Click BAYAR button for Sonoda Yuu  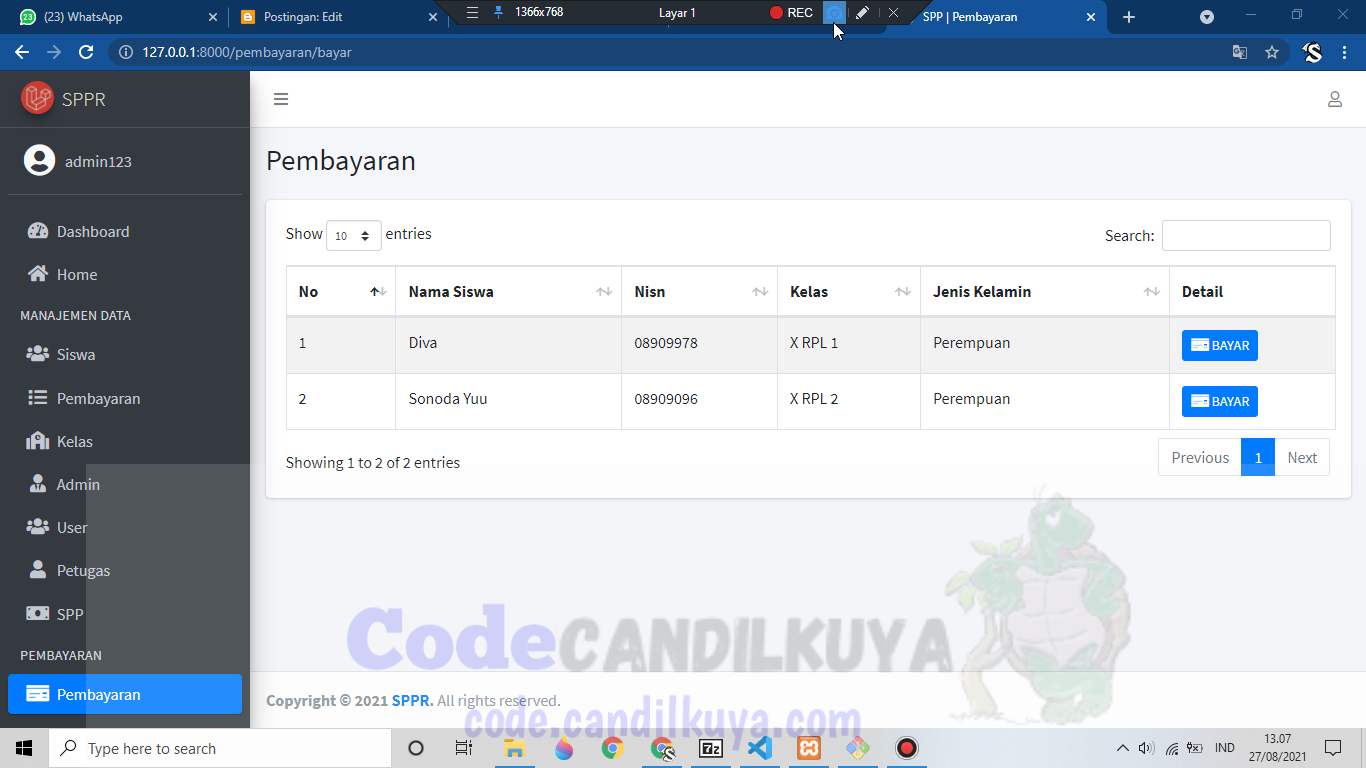click(1220, 401)
